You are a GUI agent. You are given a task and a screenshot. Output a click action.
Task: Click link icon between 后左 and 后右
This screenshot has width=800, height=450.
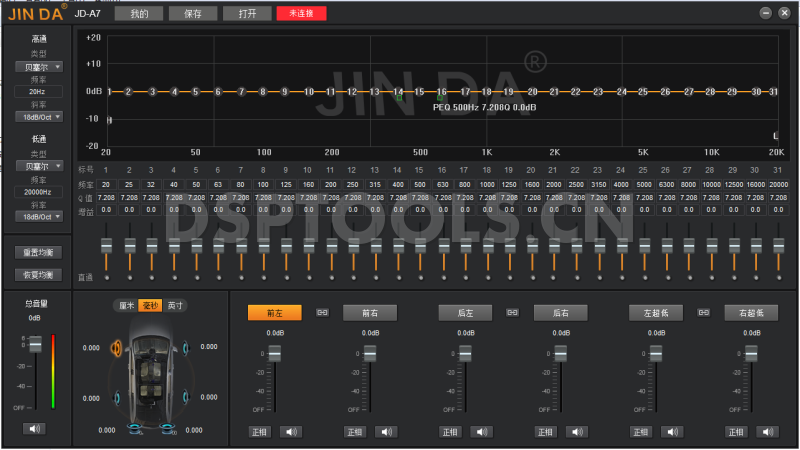coord(512,313)
